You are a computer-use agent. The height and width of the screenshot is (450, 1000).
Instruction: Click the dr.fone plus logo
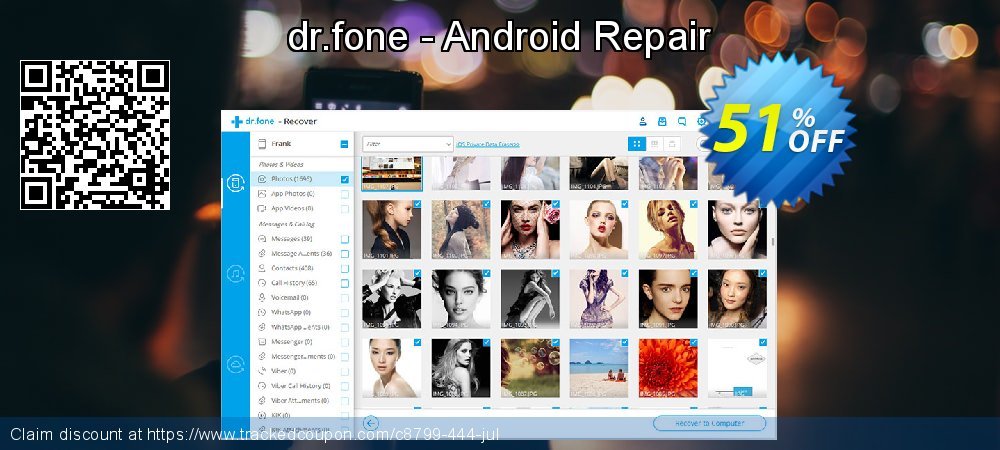(x=237, y=122)
